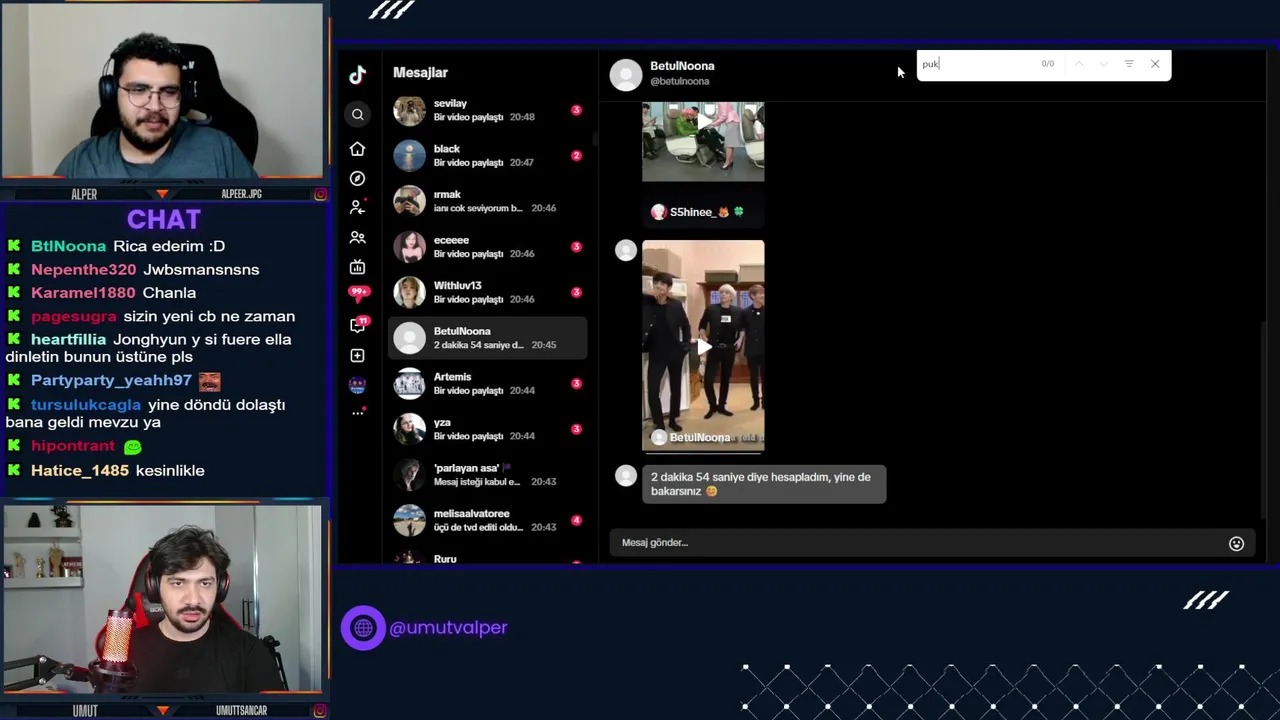Viewport: 1280px width, 720px height.
Task: Open the top shared video thumbnail
Action: pos(703,140)
